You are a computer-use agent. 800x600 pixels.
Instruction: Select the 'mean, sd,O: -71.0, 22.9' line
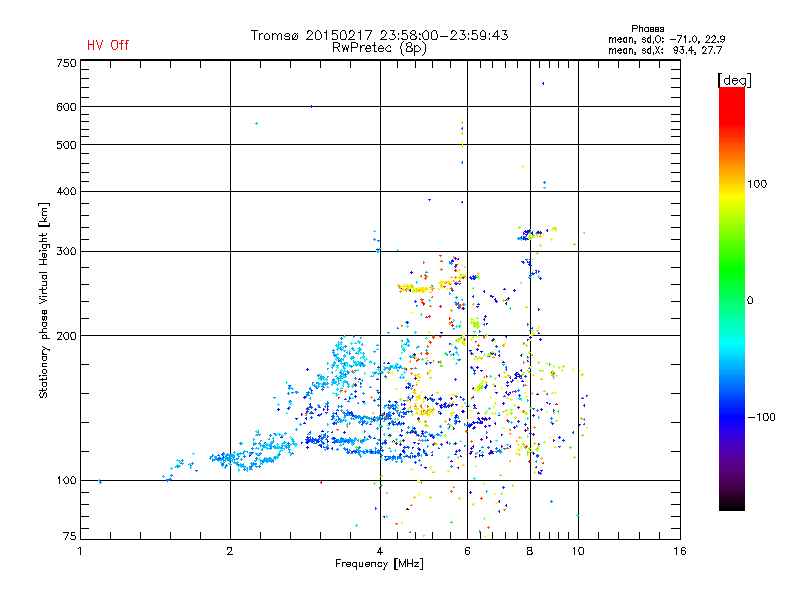666,39
